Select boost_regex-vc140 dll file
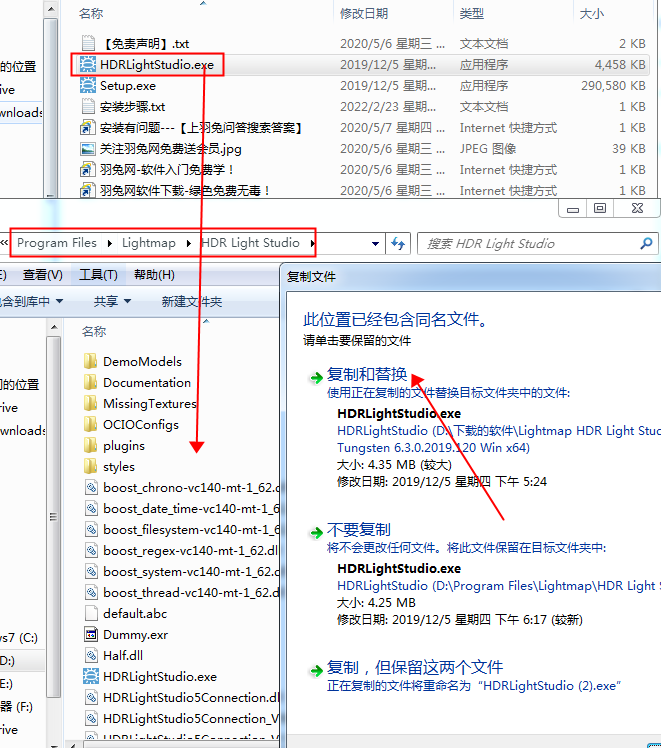 tap(190, 551)
